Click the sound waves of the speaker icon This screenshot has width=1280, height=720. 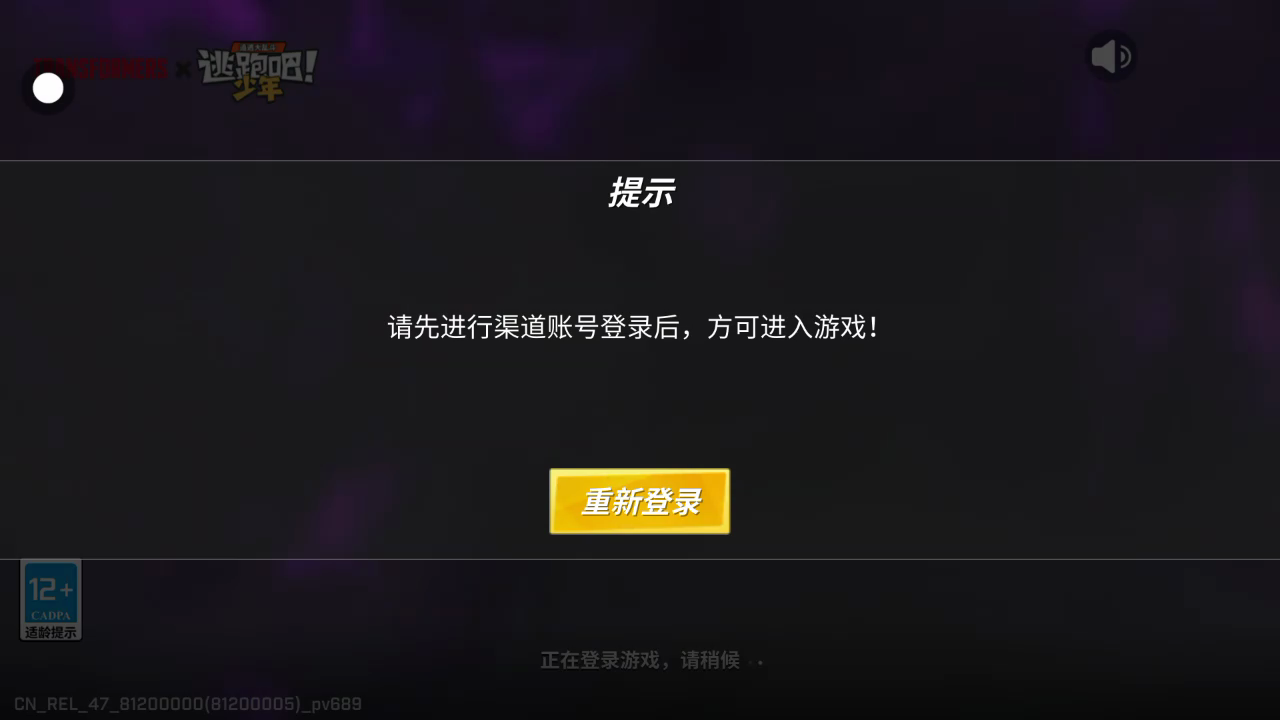1125,57
